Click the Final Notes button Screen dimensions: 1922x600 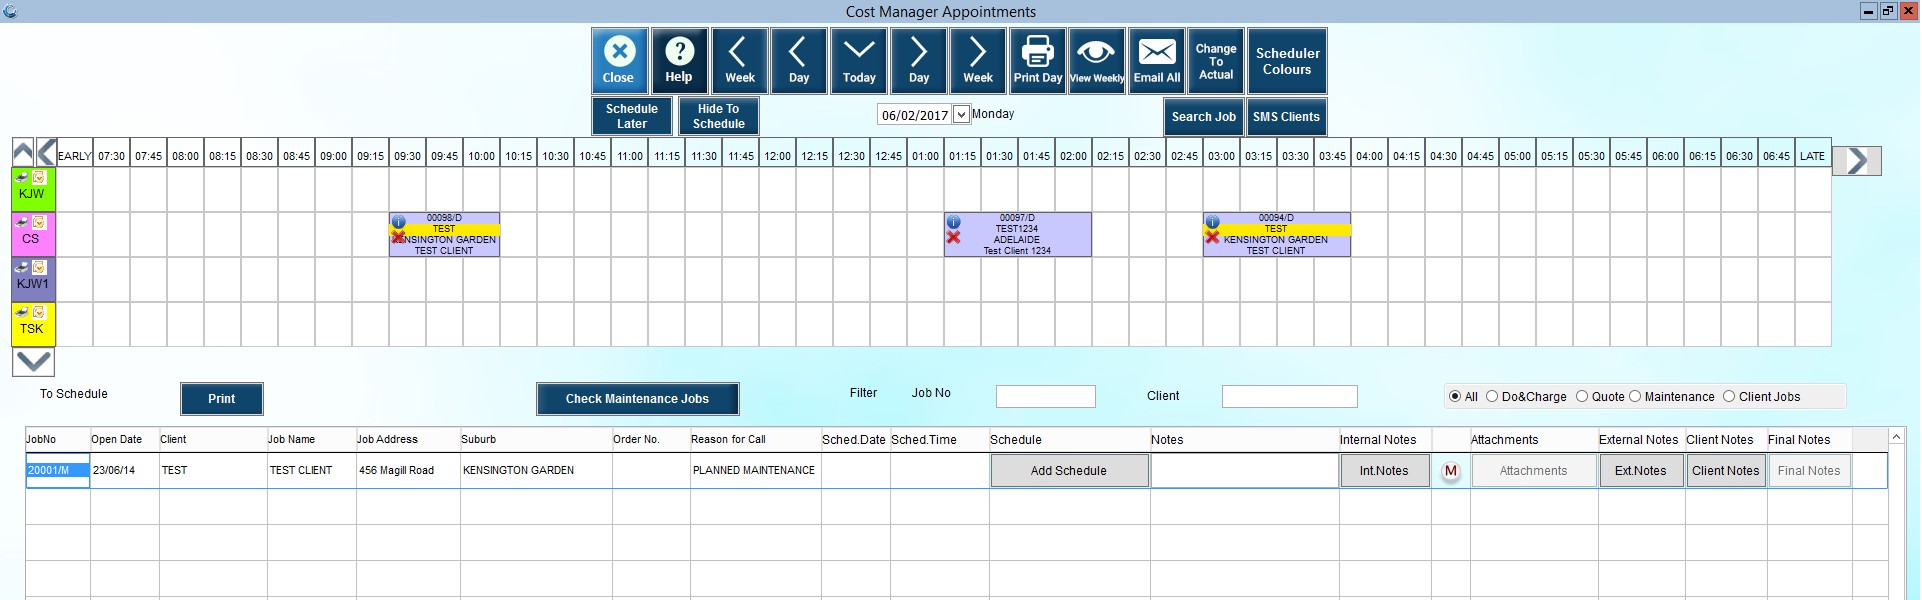coord(1809,471)
